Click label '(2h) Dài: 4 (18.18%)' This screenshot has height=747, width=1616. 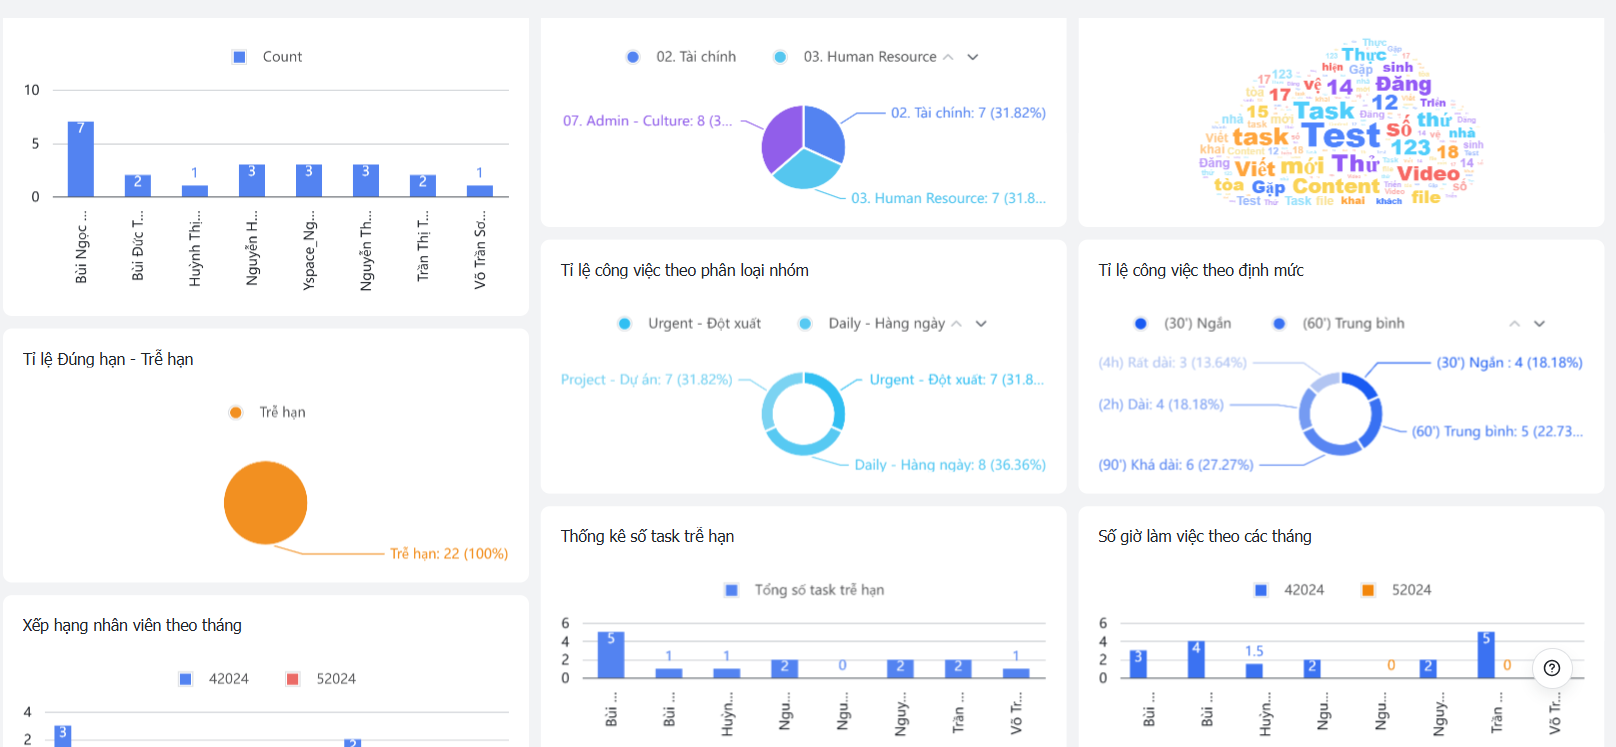pos(1161,405)
